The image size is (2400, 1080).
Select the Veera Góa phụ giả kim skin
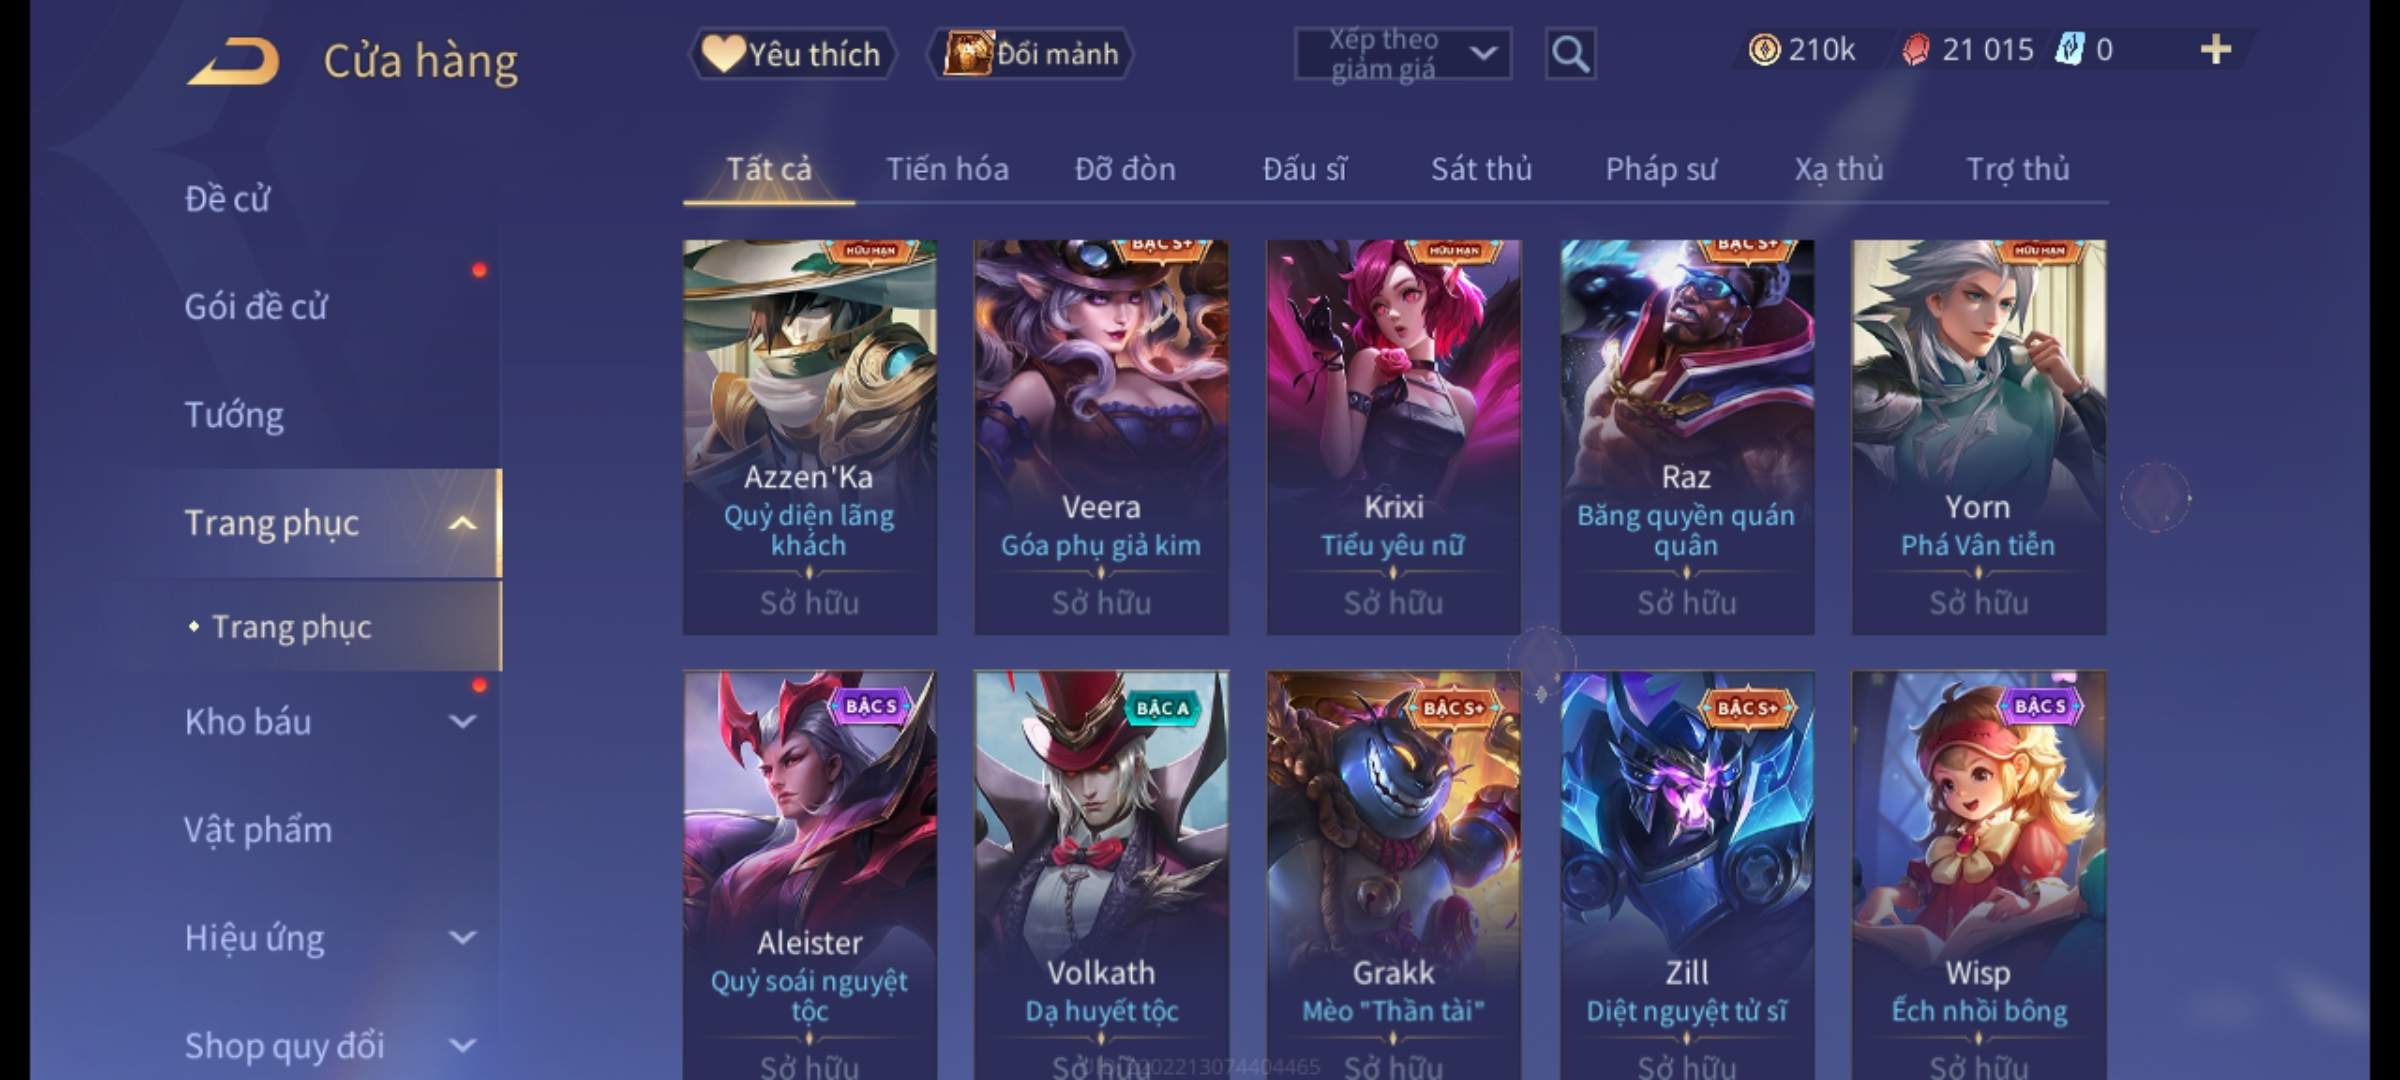[1101, 437]
